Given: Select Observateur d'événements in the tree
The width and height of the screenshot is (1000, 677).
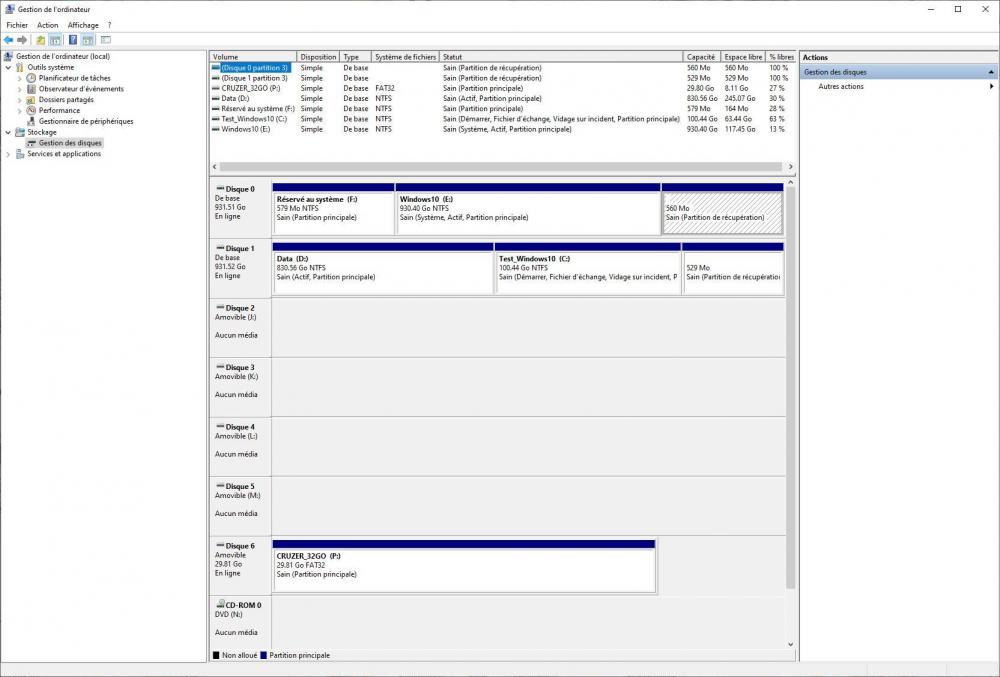Looking at the screenshot, I should (81, 89).
